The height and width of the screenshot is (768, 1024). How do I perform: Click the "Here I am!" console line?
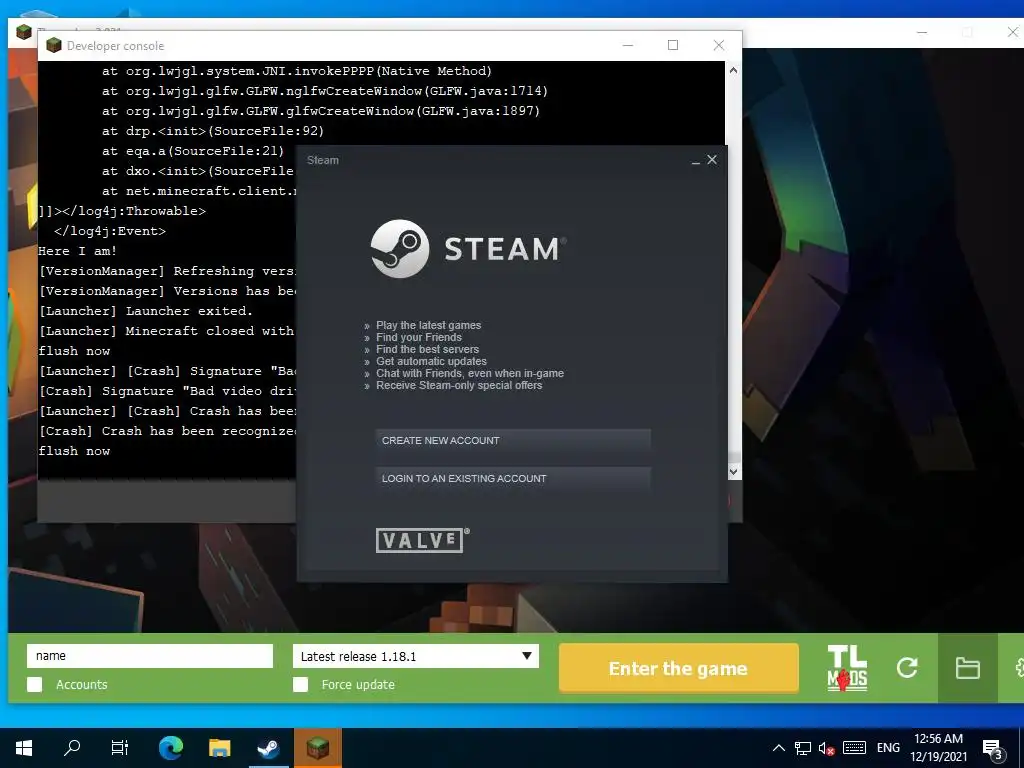[x=78, y=251]
